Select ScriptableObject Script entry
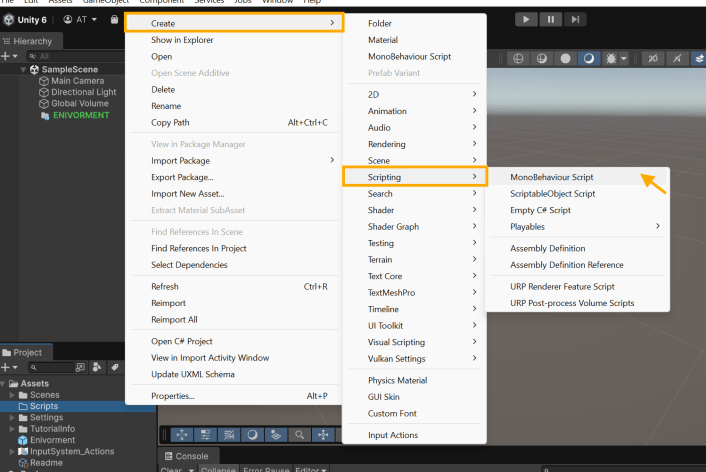 point(578,194)
